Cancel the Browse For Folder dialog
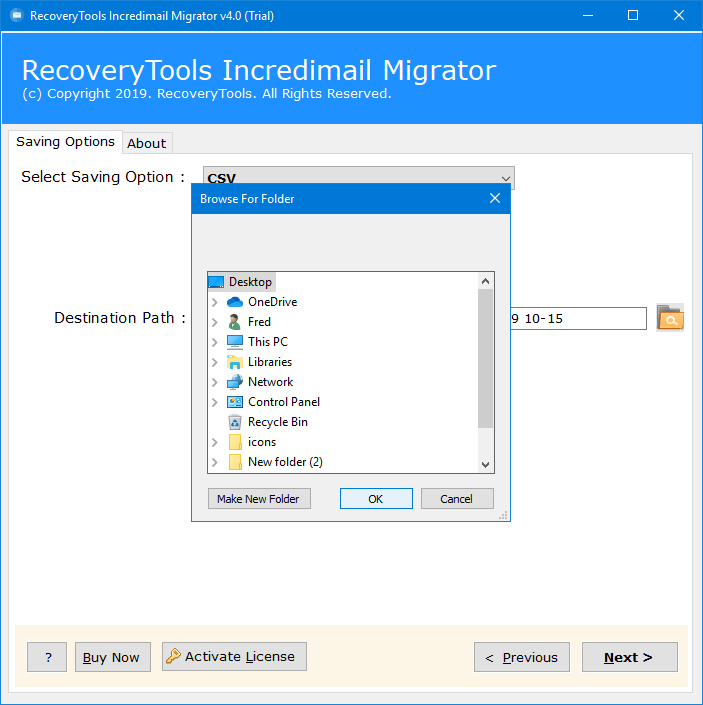 (x=457, y=499)
